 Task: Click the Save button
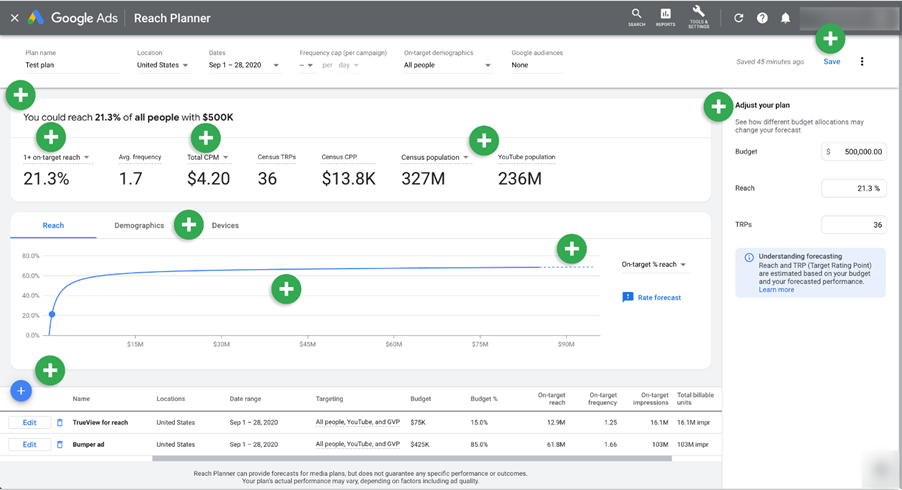pyautogui.click(x=832, y=62)
